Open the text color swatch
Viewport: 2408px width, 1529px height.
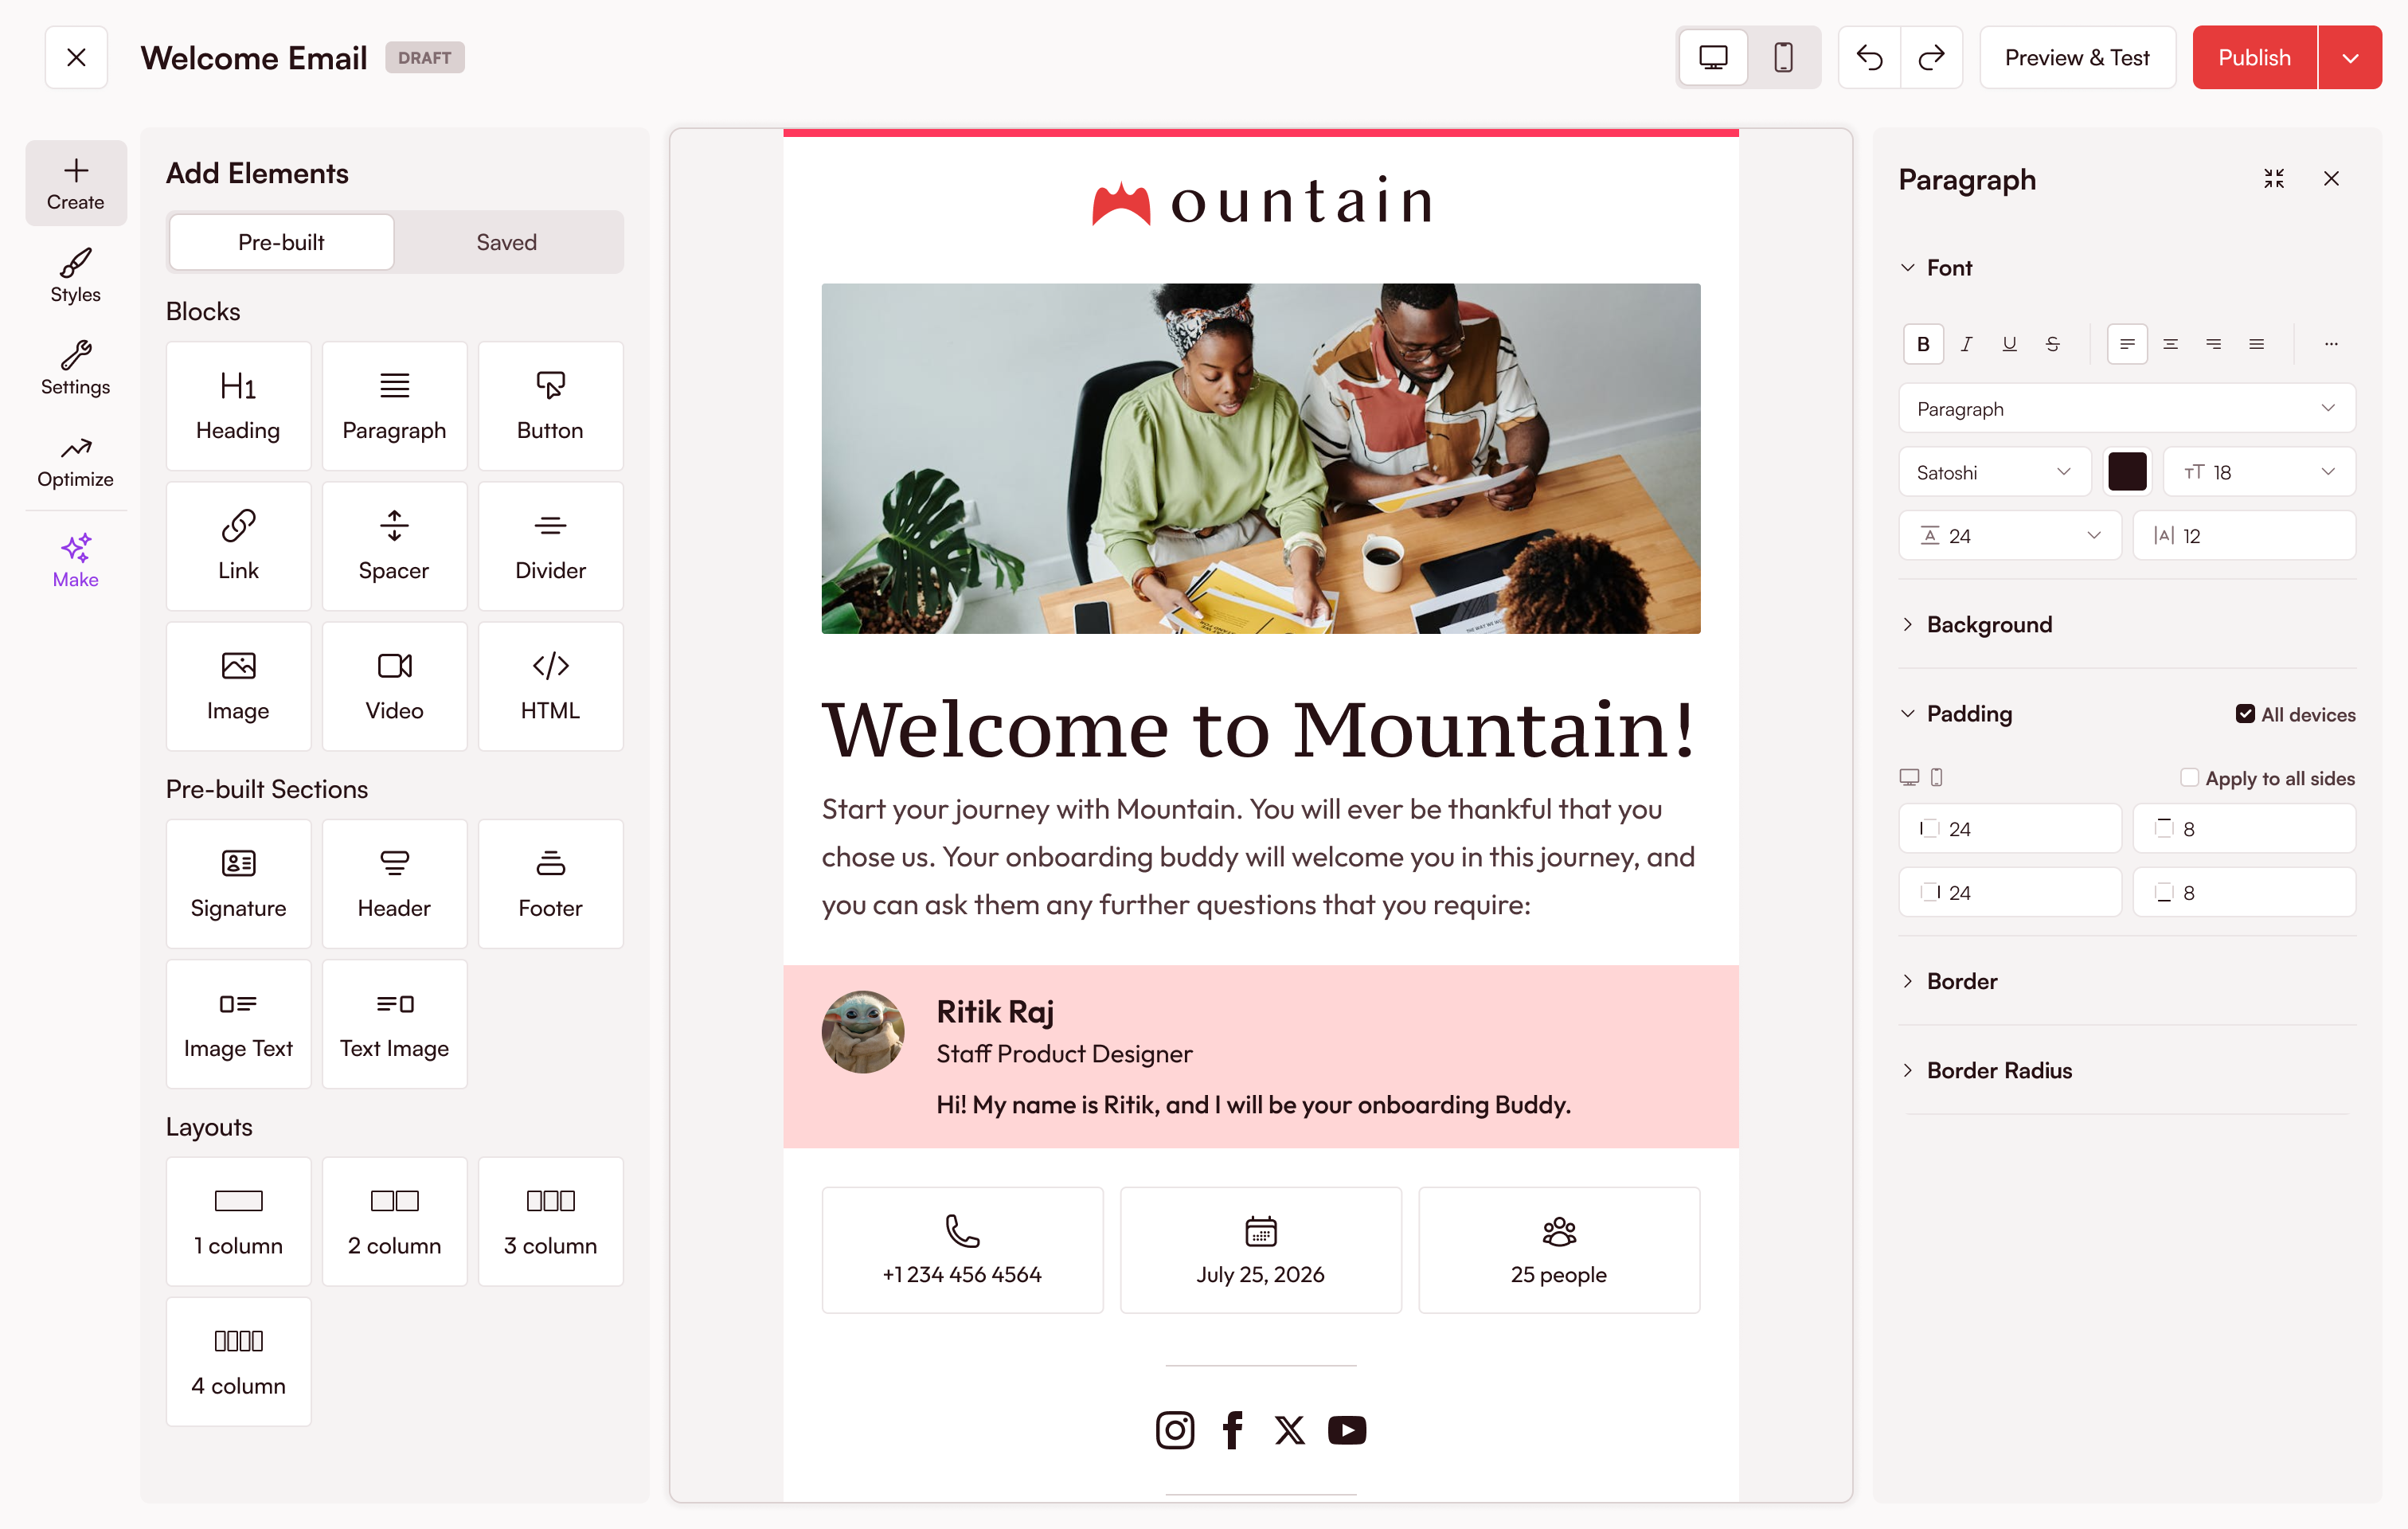pyautogui.click(x=2127, y=472)
